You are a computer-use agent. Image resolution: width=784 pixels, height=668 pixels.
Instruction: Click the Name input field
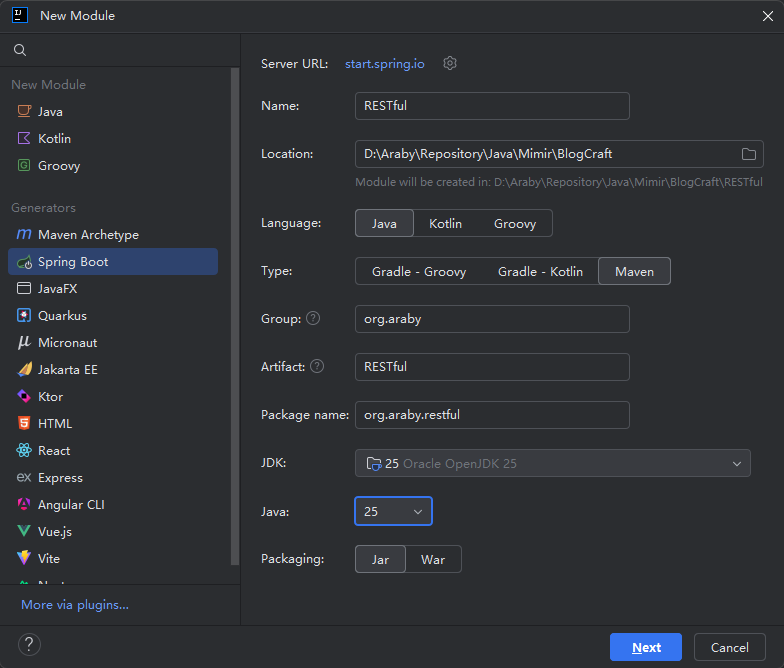(492, 106)
